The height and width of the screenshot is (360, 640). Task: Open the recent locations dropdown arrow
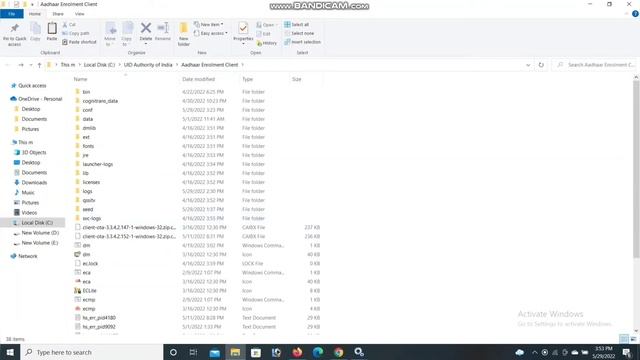[31, 65]
